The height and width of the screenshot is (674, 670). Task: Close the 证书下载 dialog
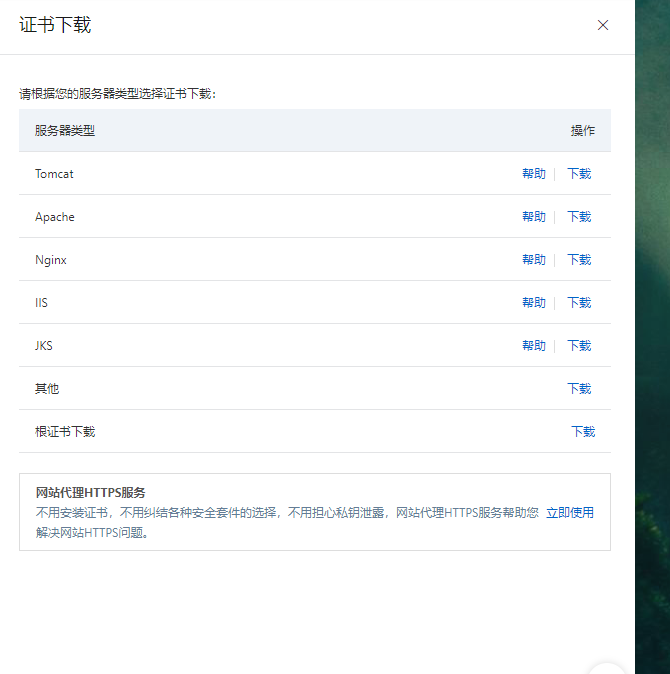(603, 25)
